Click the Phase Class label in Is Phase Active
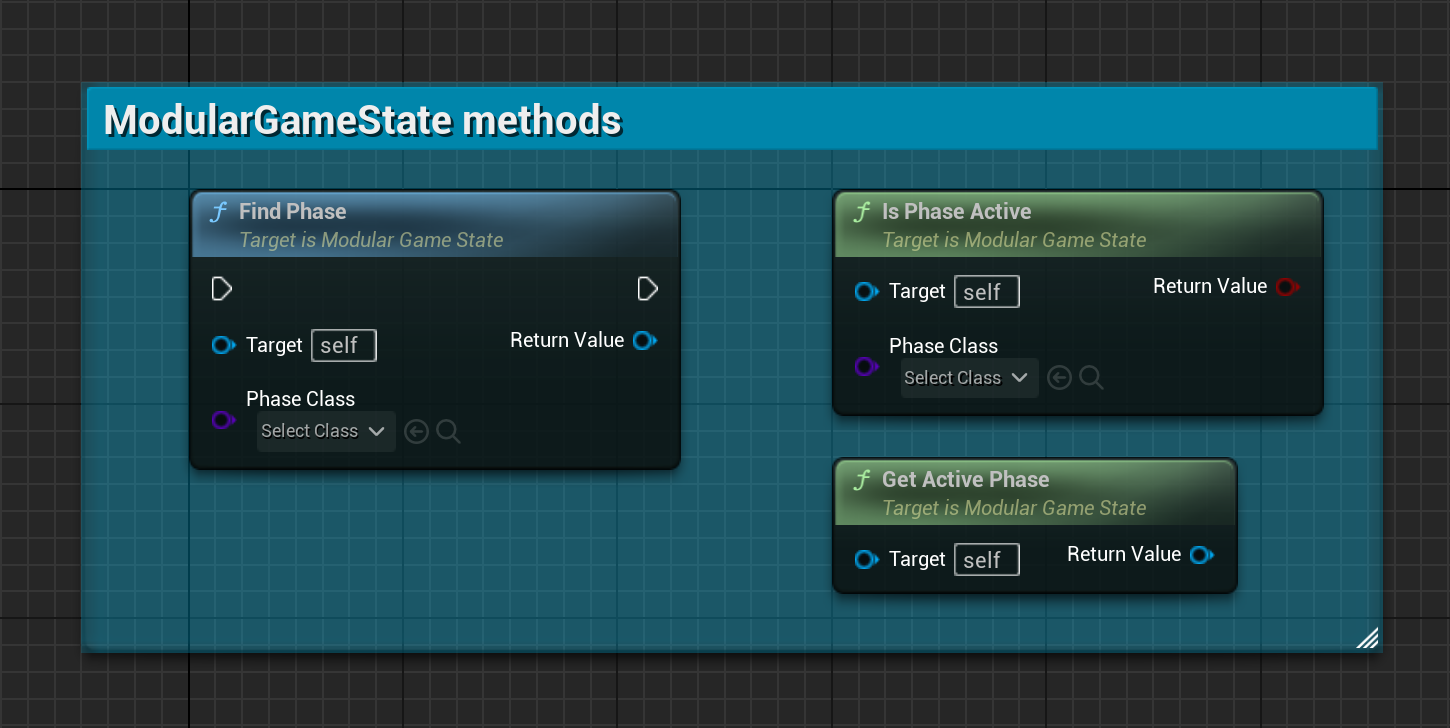Viewport: 1450px width, 728px height. click(x=943, y=346)
